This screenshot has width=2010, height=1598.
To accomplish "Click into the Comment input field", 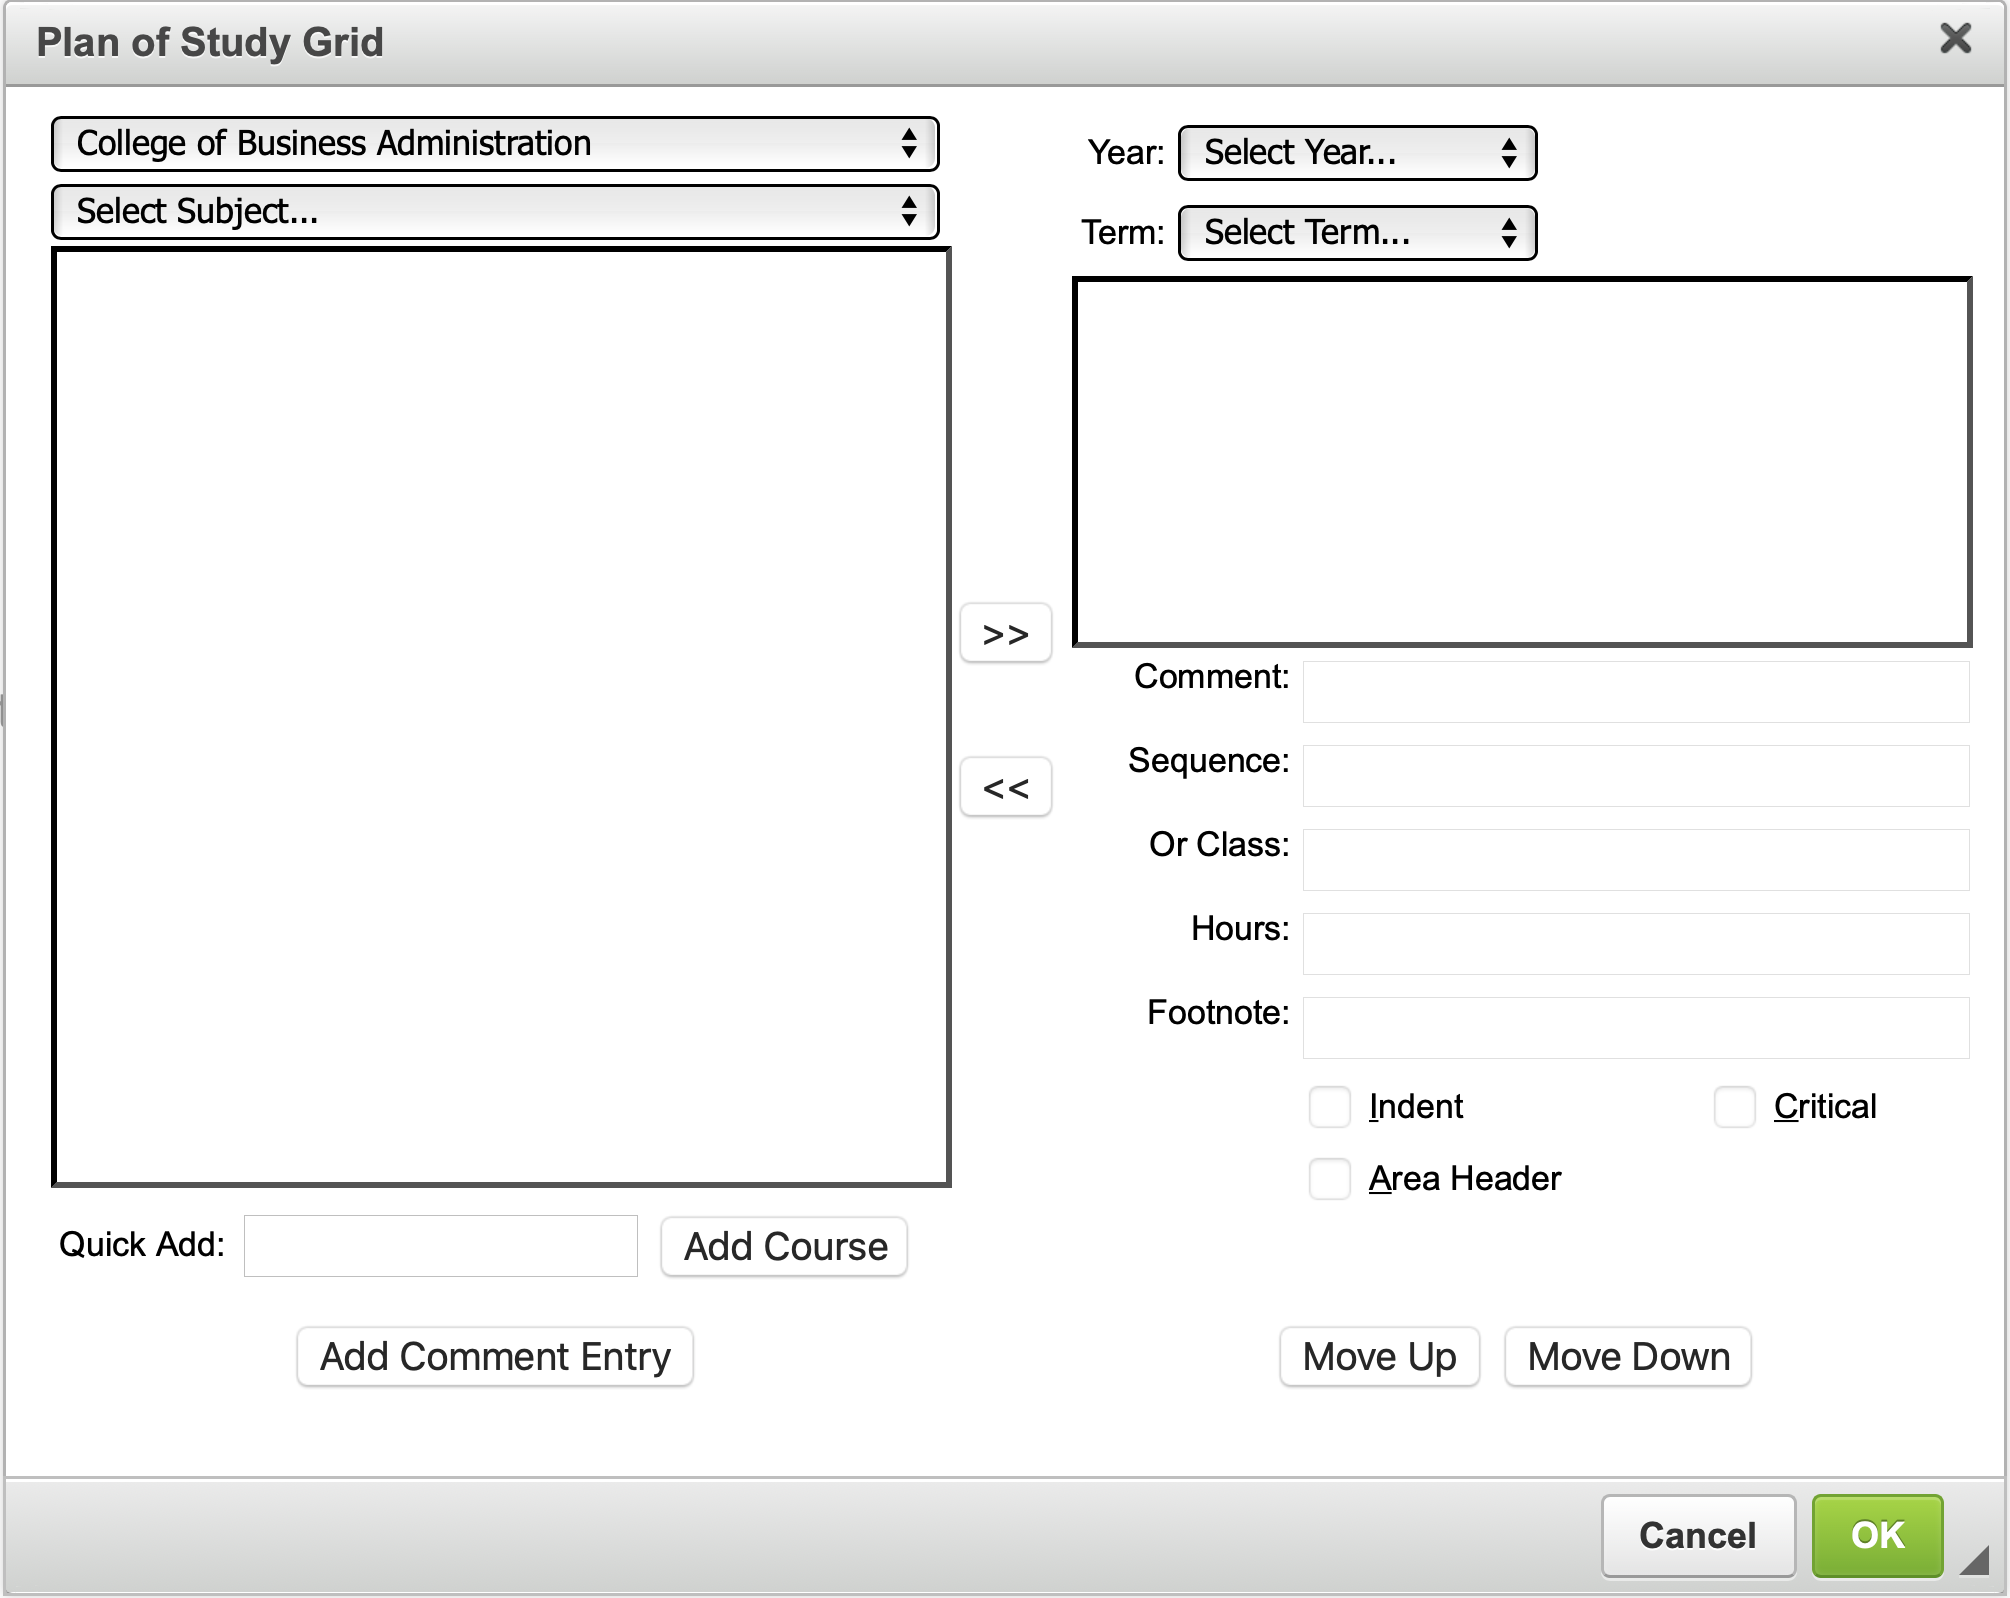I will click(x=1635, y=692).
